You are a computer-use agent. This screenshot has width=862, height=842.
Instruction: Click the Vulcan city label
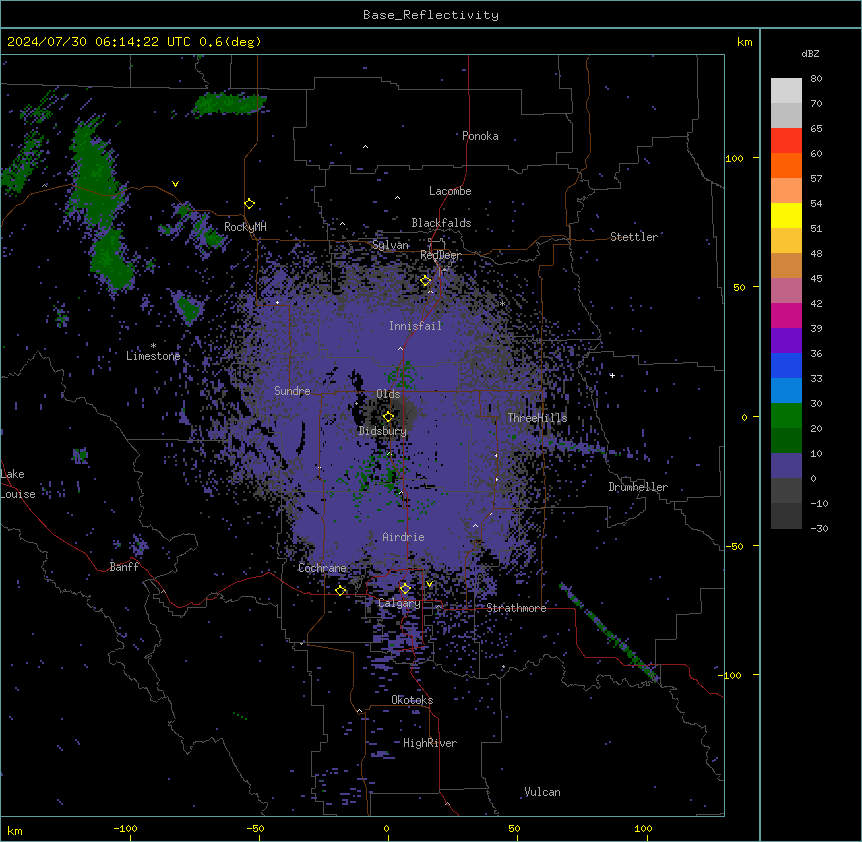[542, 792]
